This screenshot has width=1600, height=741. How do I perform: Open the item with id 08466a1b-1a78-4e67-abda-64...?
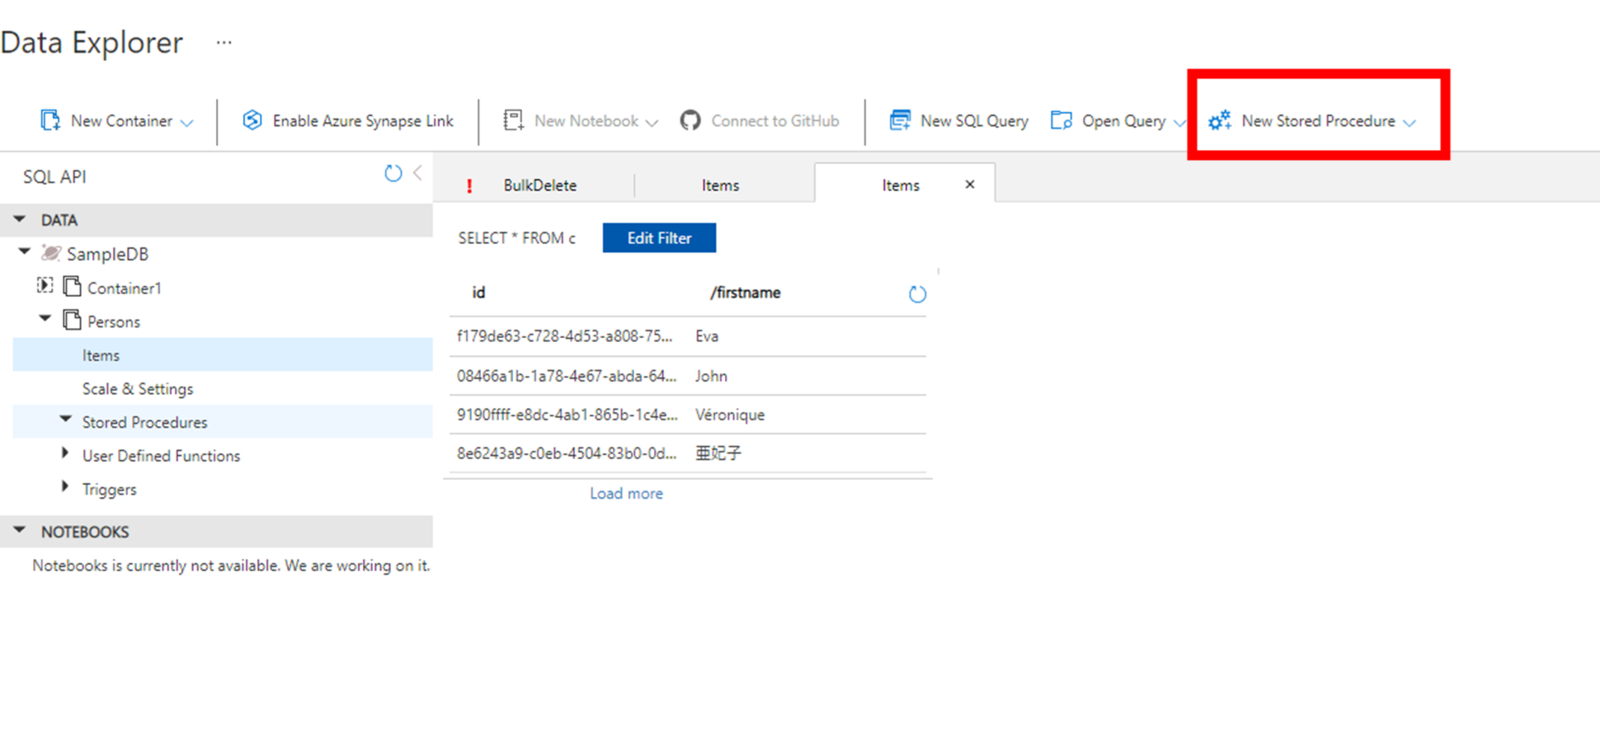[566, 376]
